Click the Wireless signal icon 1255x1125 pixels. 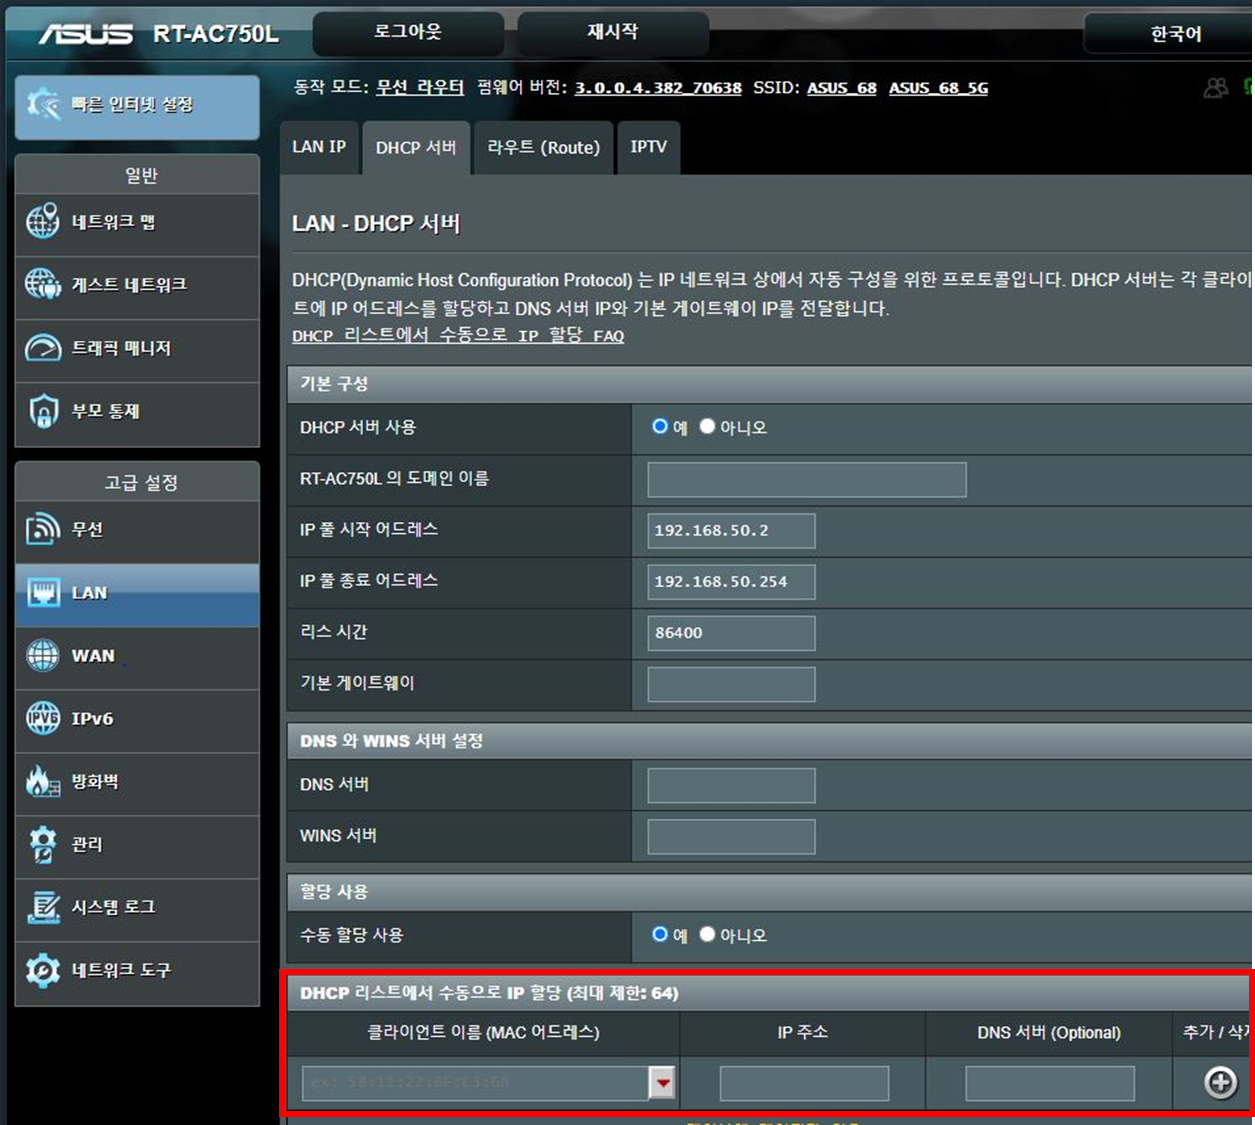[x=43, y=528]
